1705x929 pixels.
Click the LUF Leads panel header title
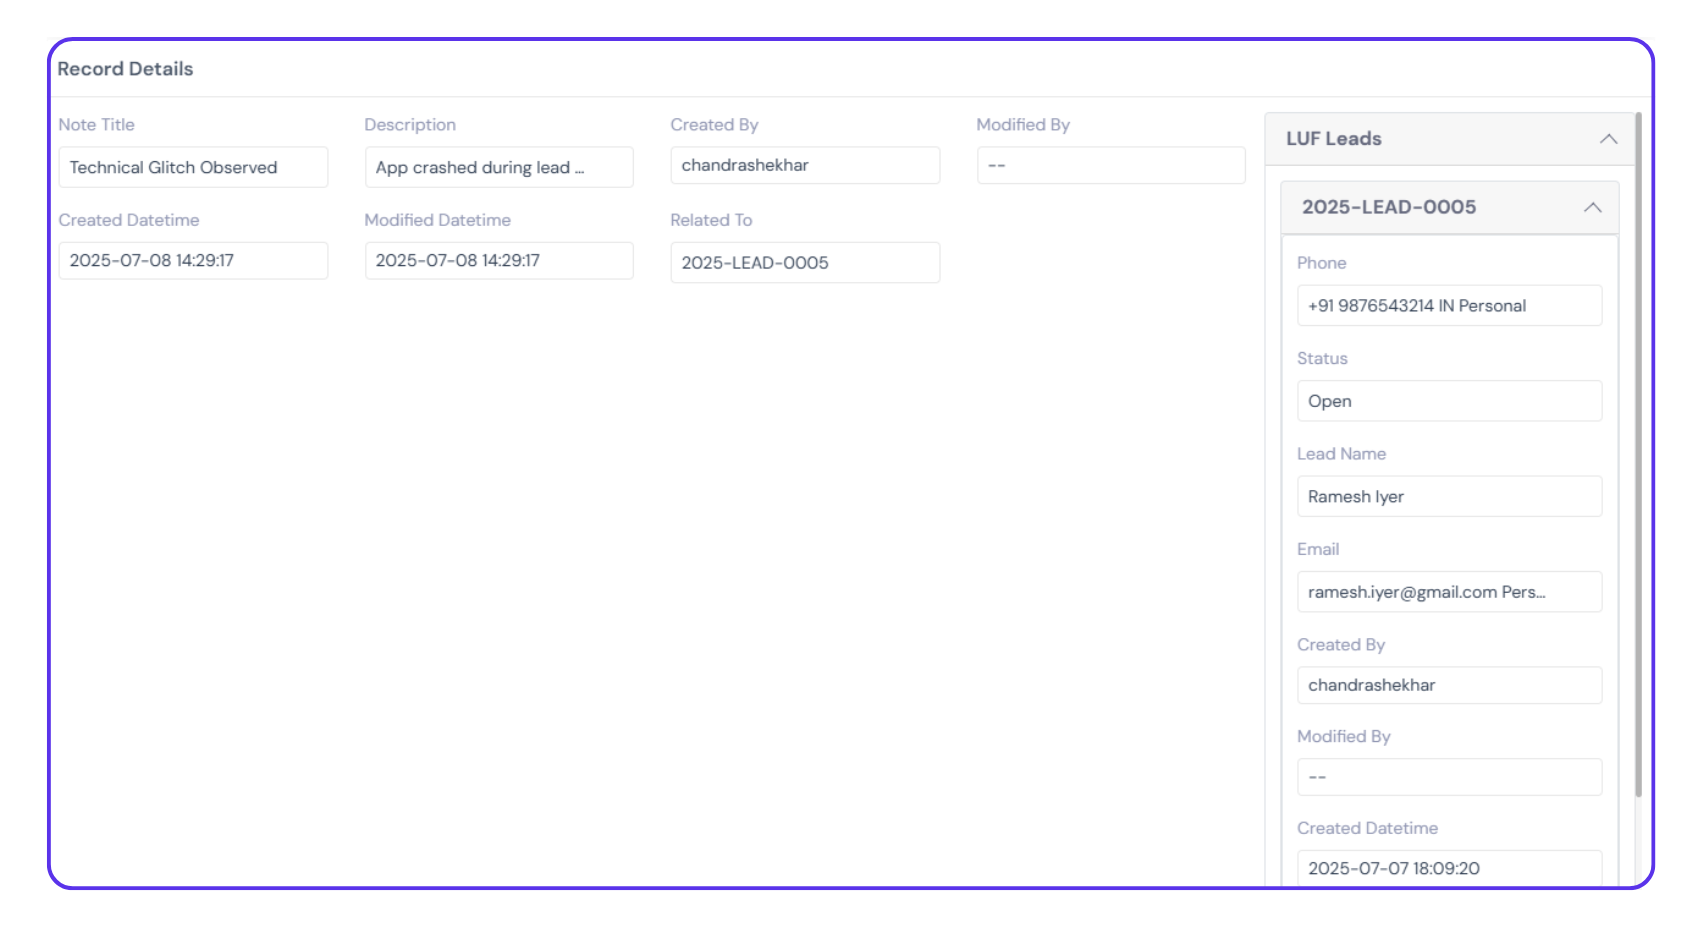pyautogui.click(x=1333, y=139)
